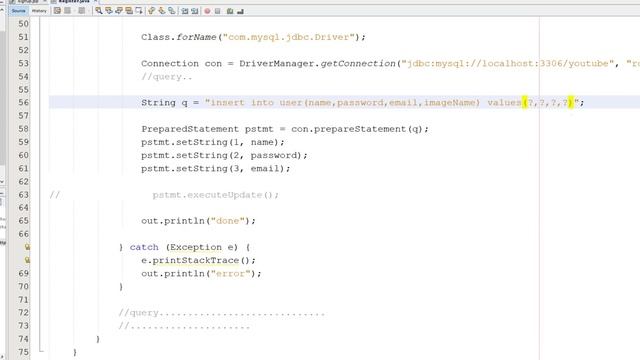Click the "com.mysql.jdbc.Driver" string
Viewport: 640px width, 360px height.
pos(289,37)
